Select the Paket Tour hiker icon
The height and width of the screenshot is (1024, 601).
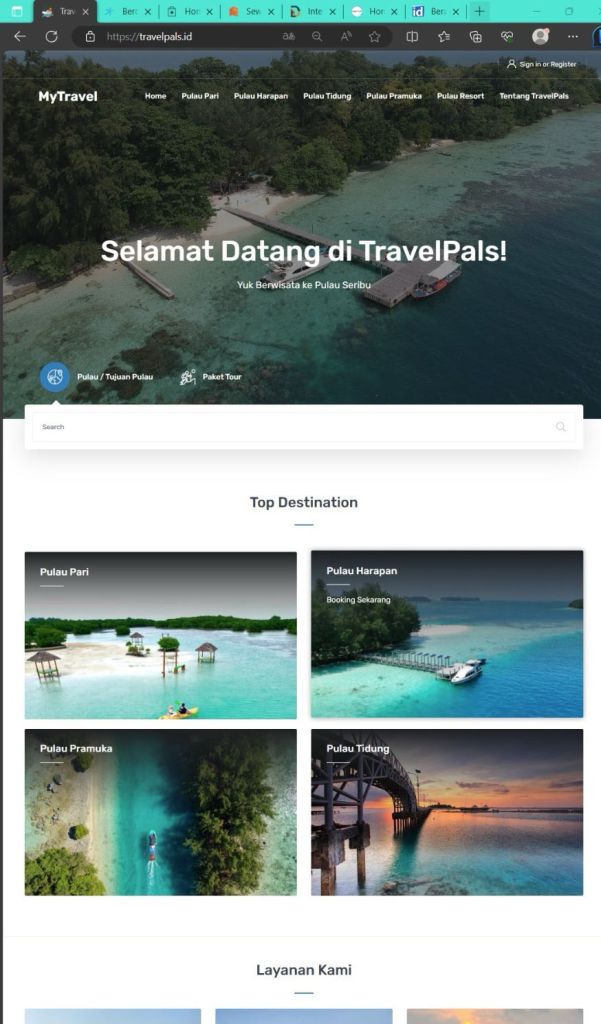[x=188, y=377]
